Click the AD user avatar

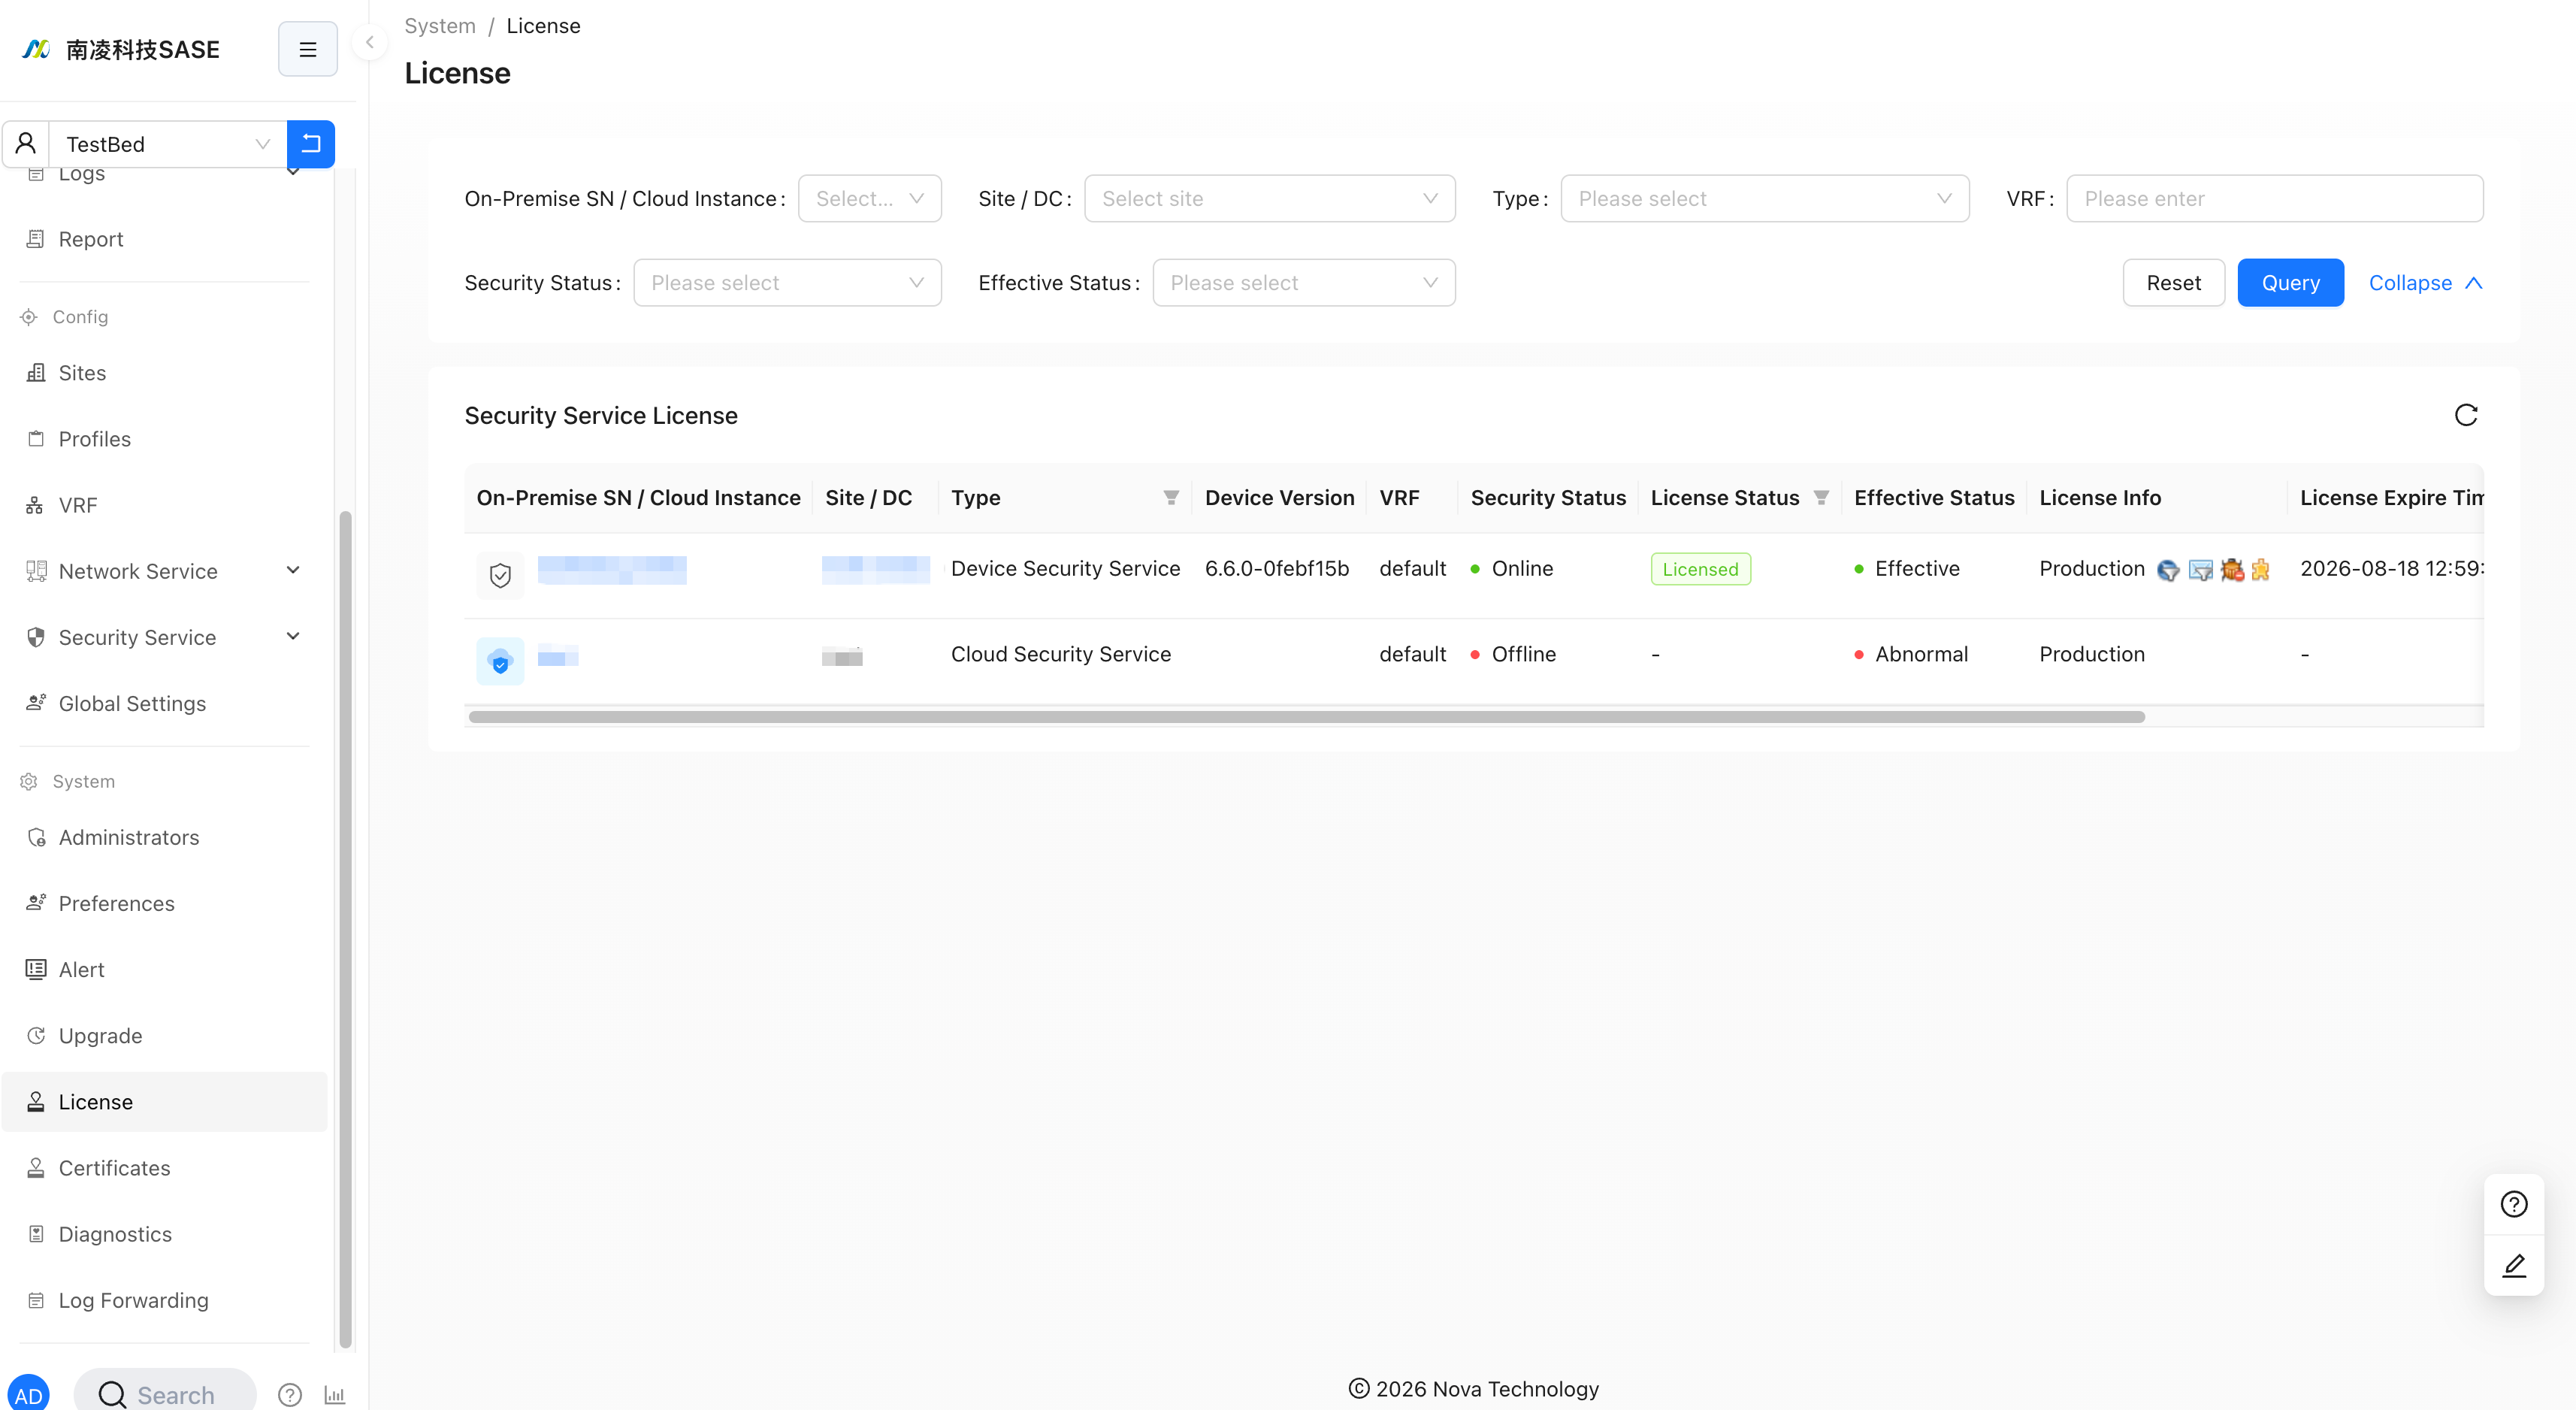[x=28, y=1393]
